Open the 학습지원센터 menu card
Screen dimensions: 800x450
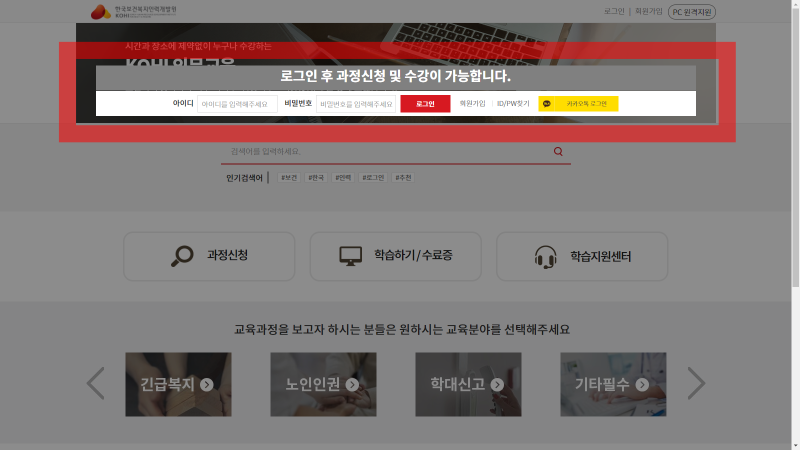tap(582, 256)
